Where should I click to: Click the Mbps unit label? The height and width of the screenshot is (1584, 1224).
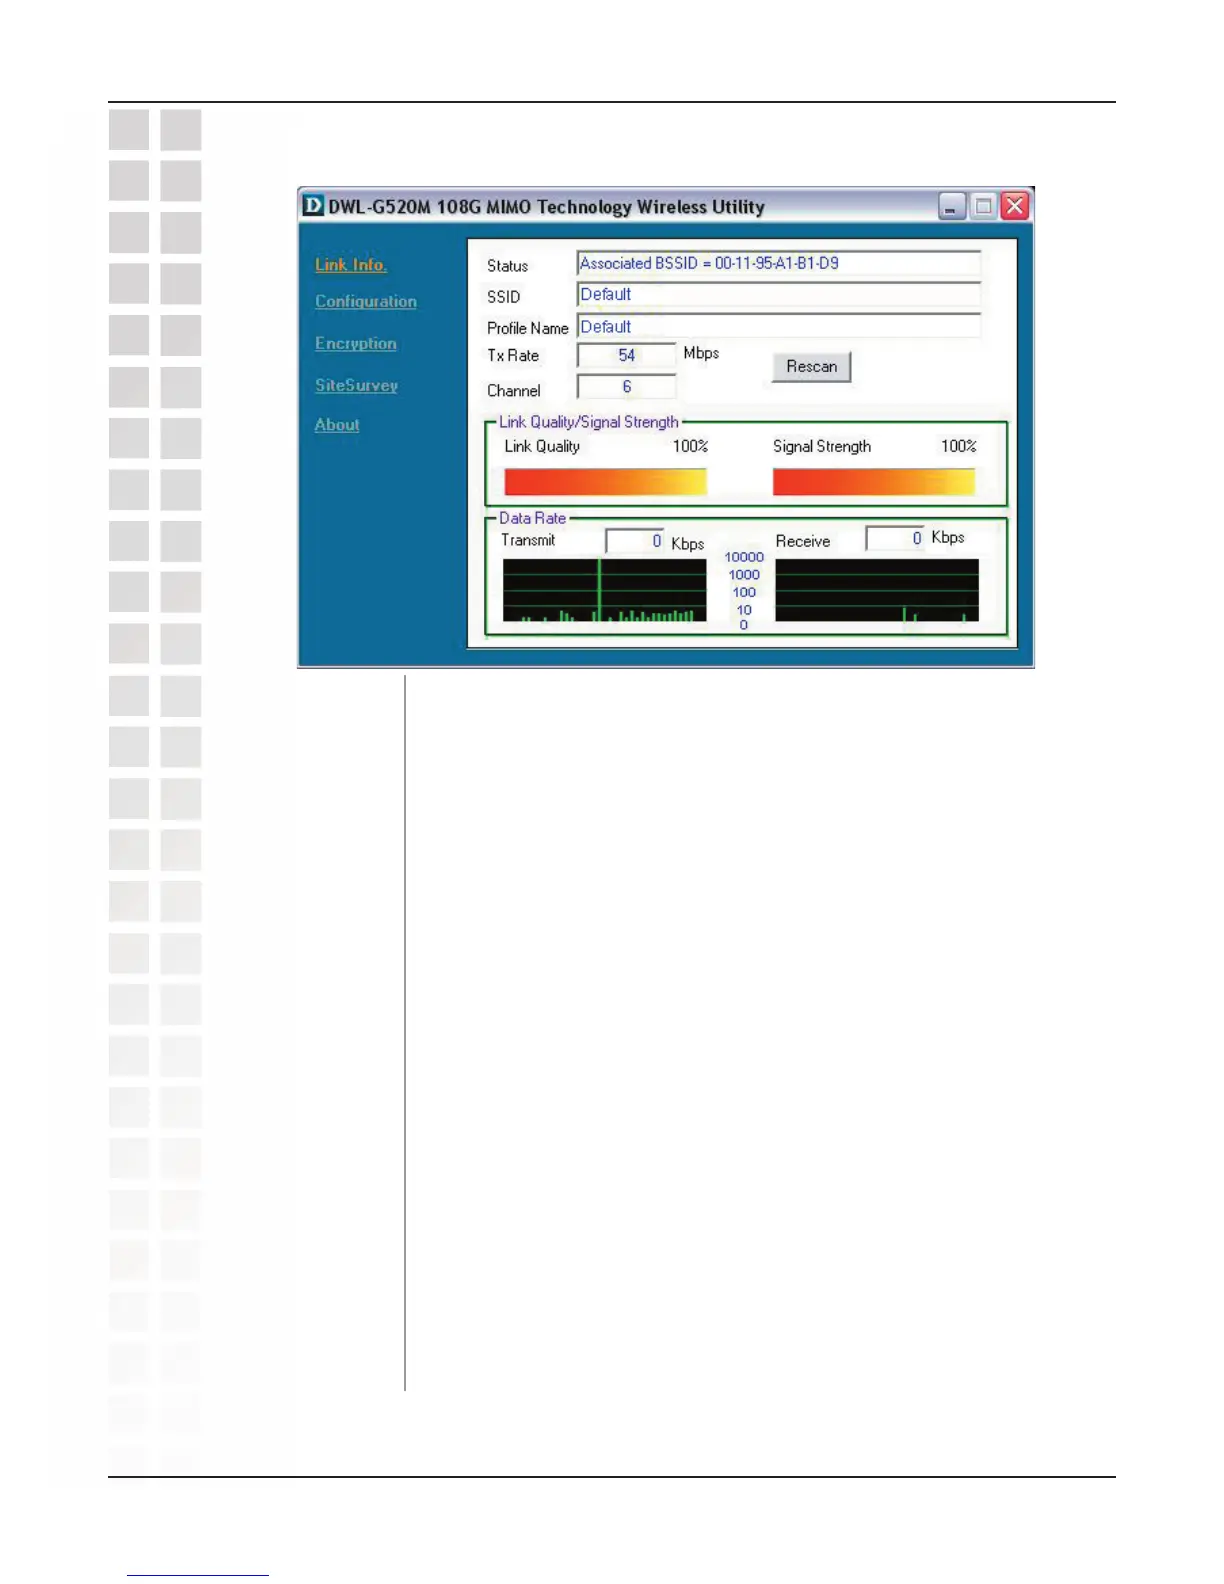click(x=701, y=353)
